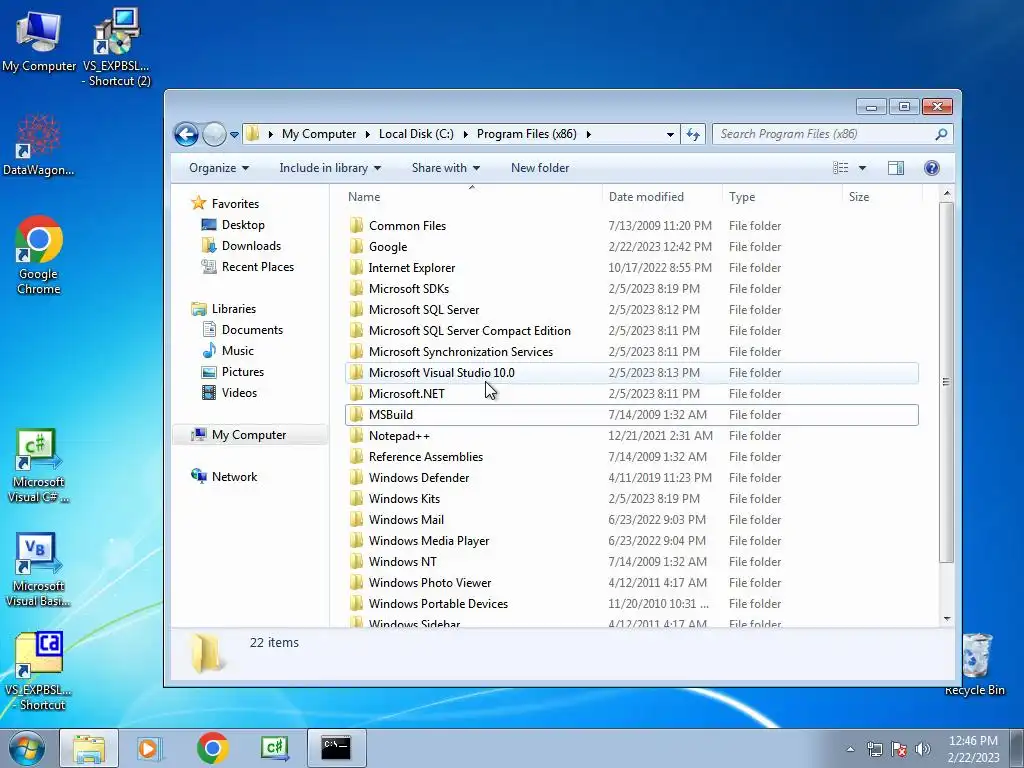Select the Common Files folder icon
This screenshot has height=768, width=1024.
pyautogui.click(x=356, y=225)
